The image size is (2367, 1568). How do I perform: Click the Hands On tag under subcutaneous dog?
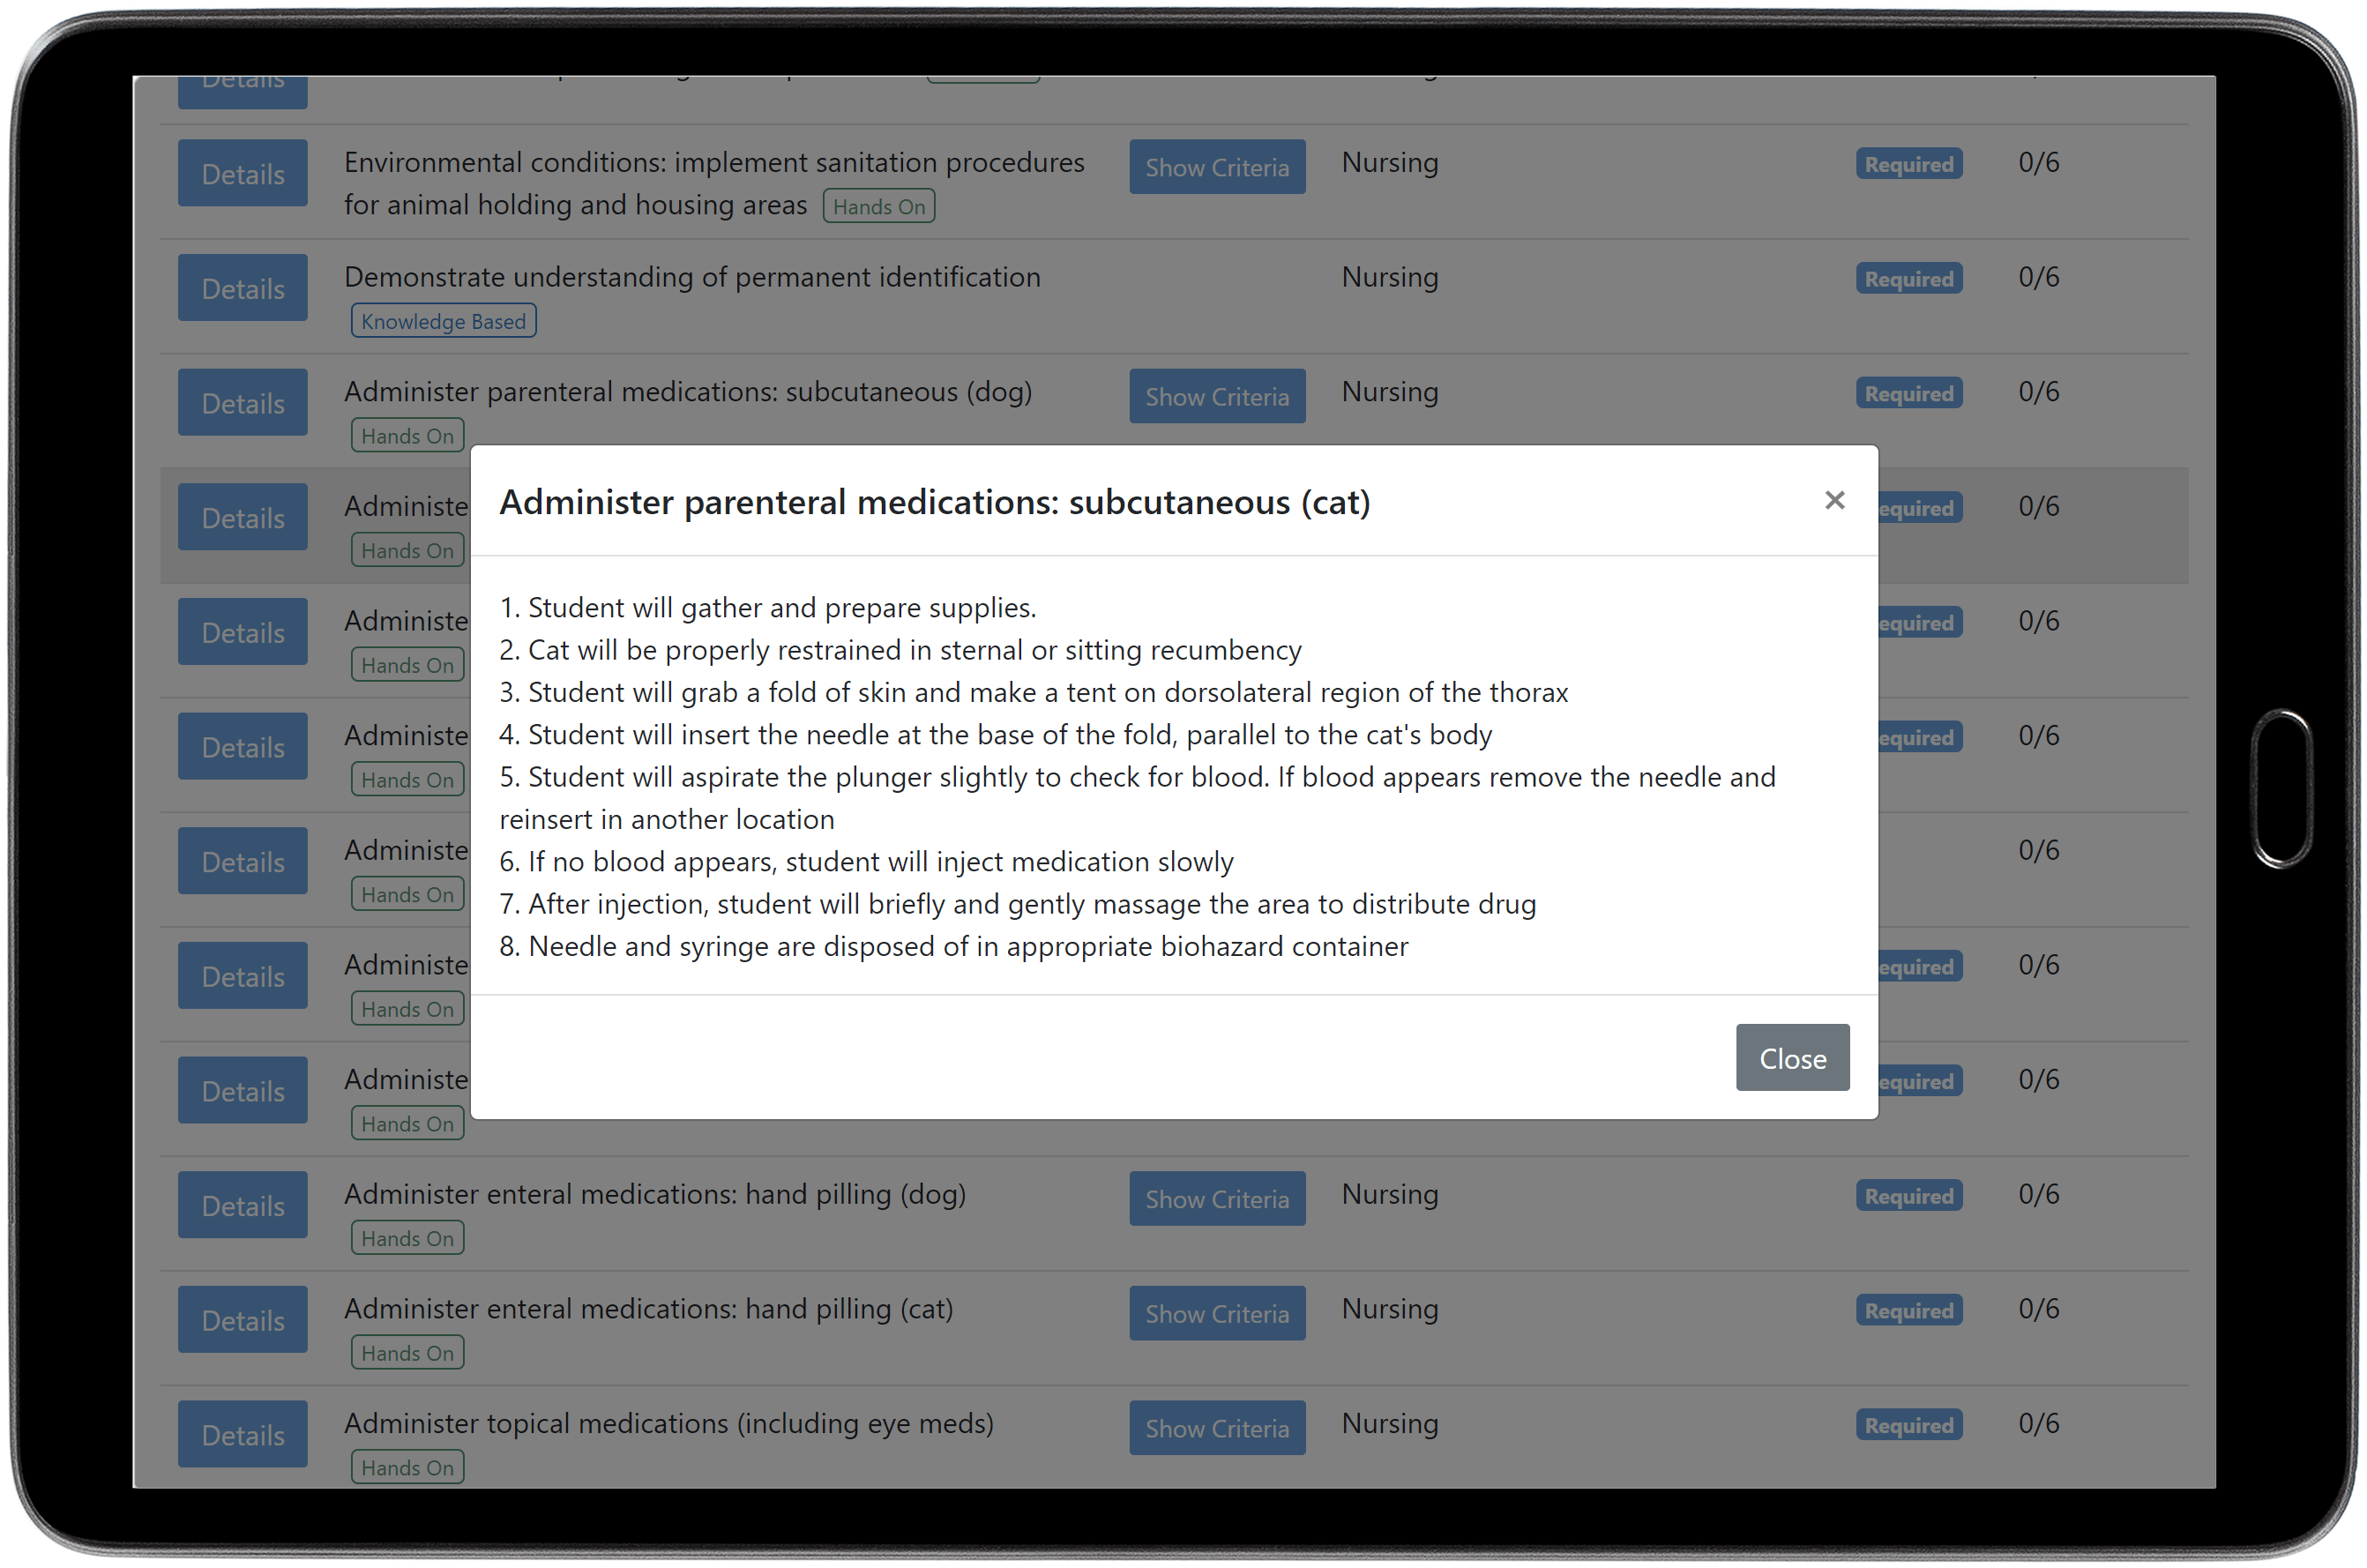tap(406, 435)
